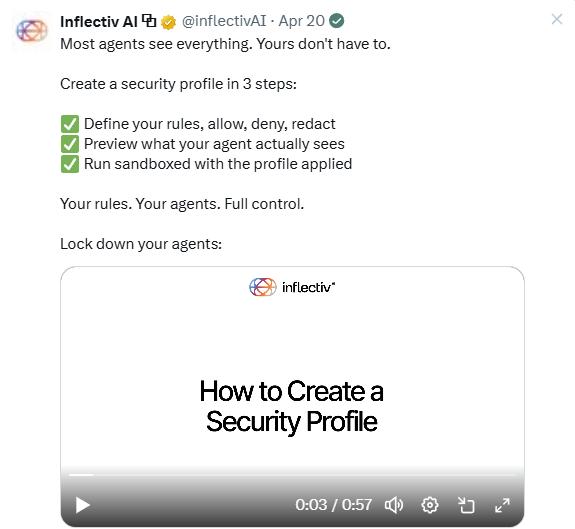The height and width of the screenshot is (529, 575).
Task: Expand the video to fullscreen
Action: [502, 505]
